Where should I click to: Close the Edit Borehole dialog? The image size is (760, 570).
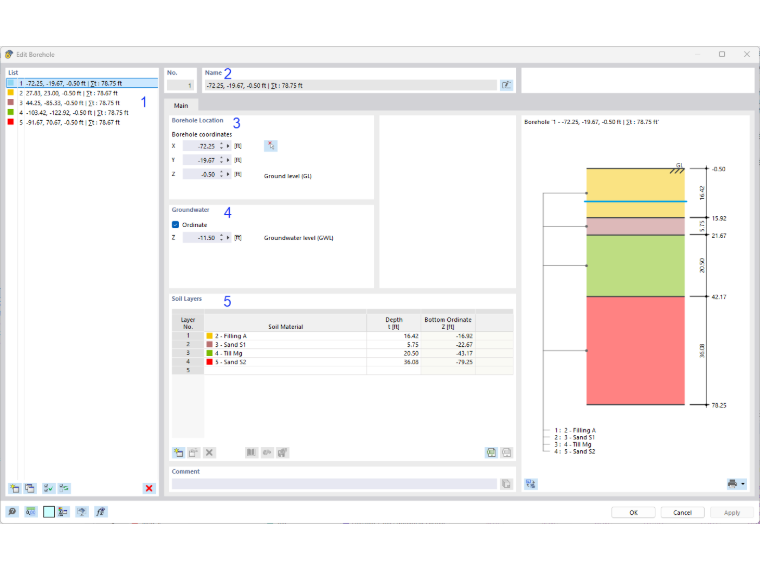coord(746,54)
